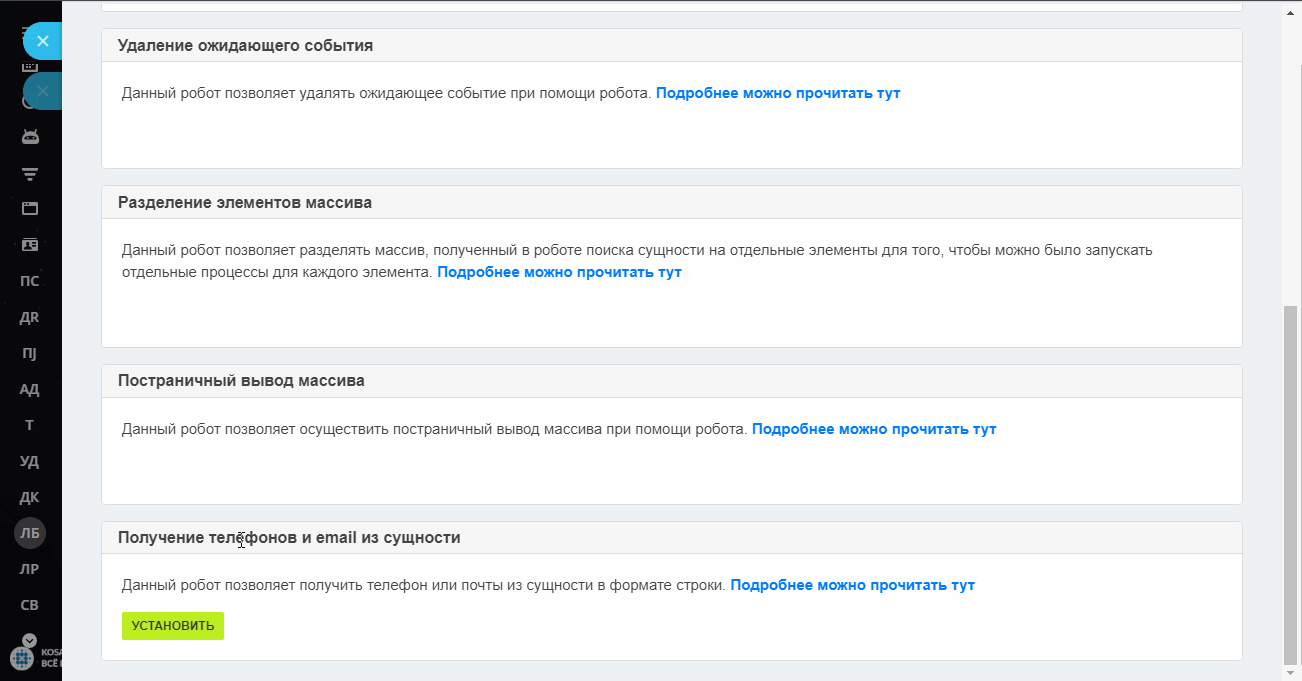Open the funnel icon in sidebar
Image resolution: width=1302 pixels, height=681 pixels.
click(x=30, y=174)
